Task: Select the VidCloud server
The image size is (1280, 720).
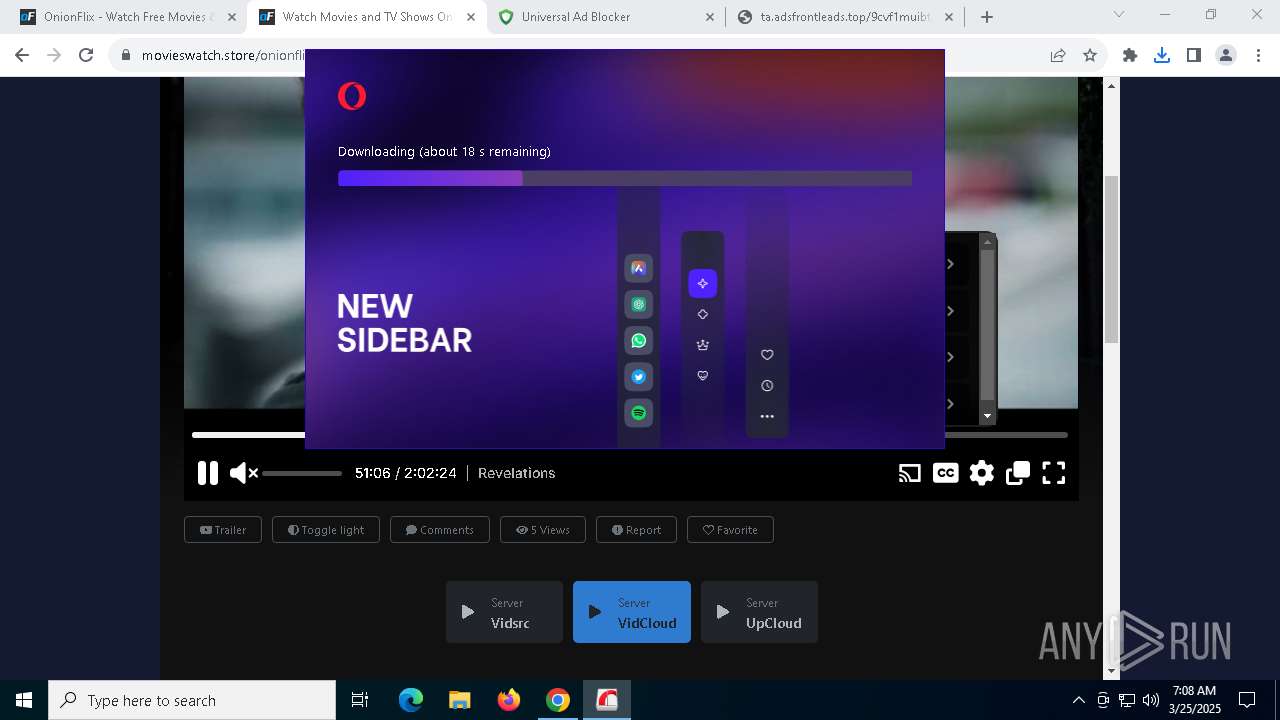Action: click(x=632, y=612)
